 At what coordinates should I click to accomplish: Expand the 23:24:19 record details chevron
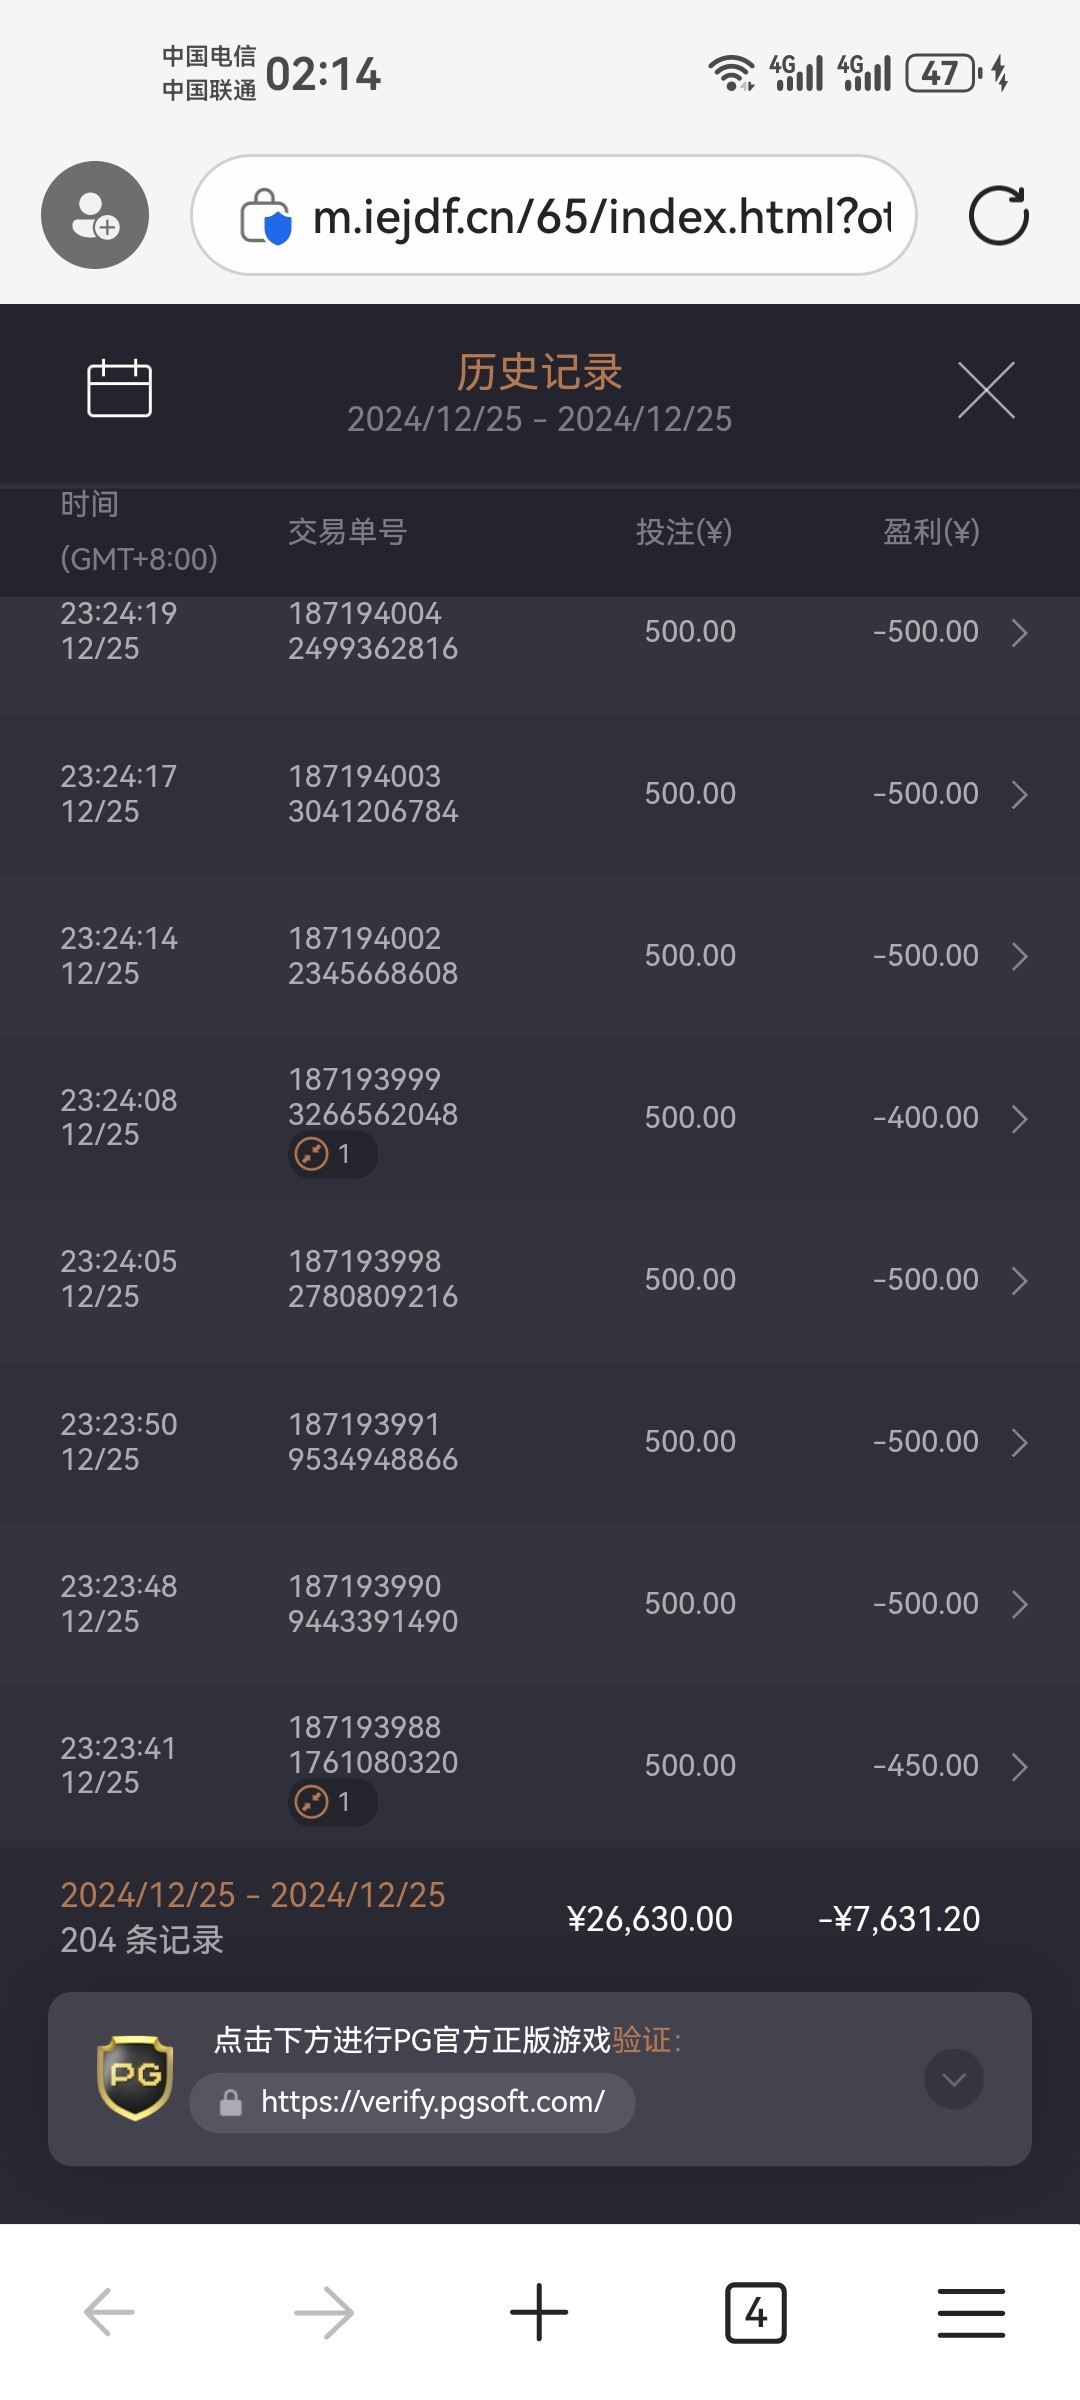coord(1019,633)
